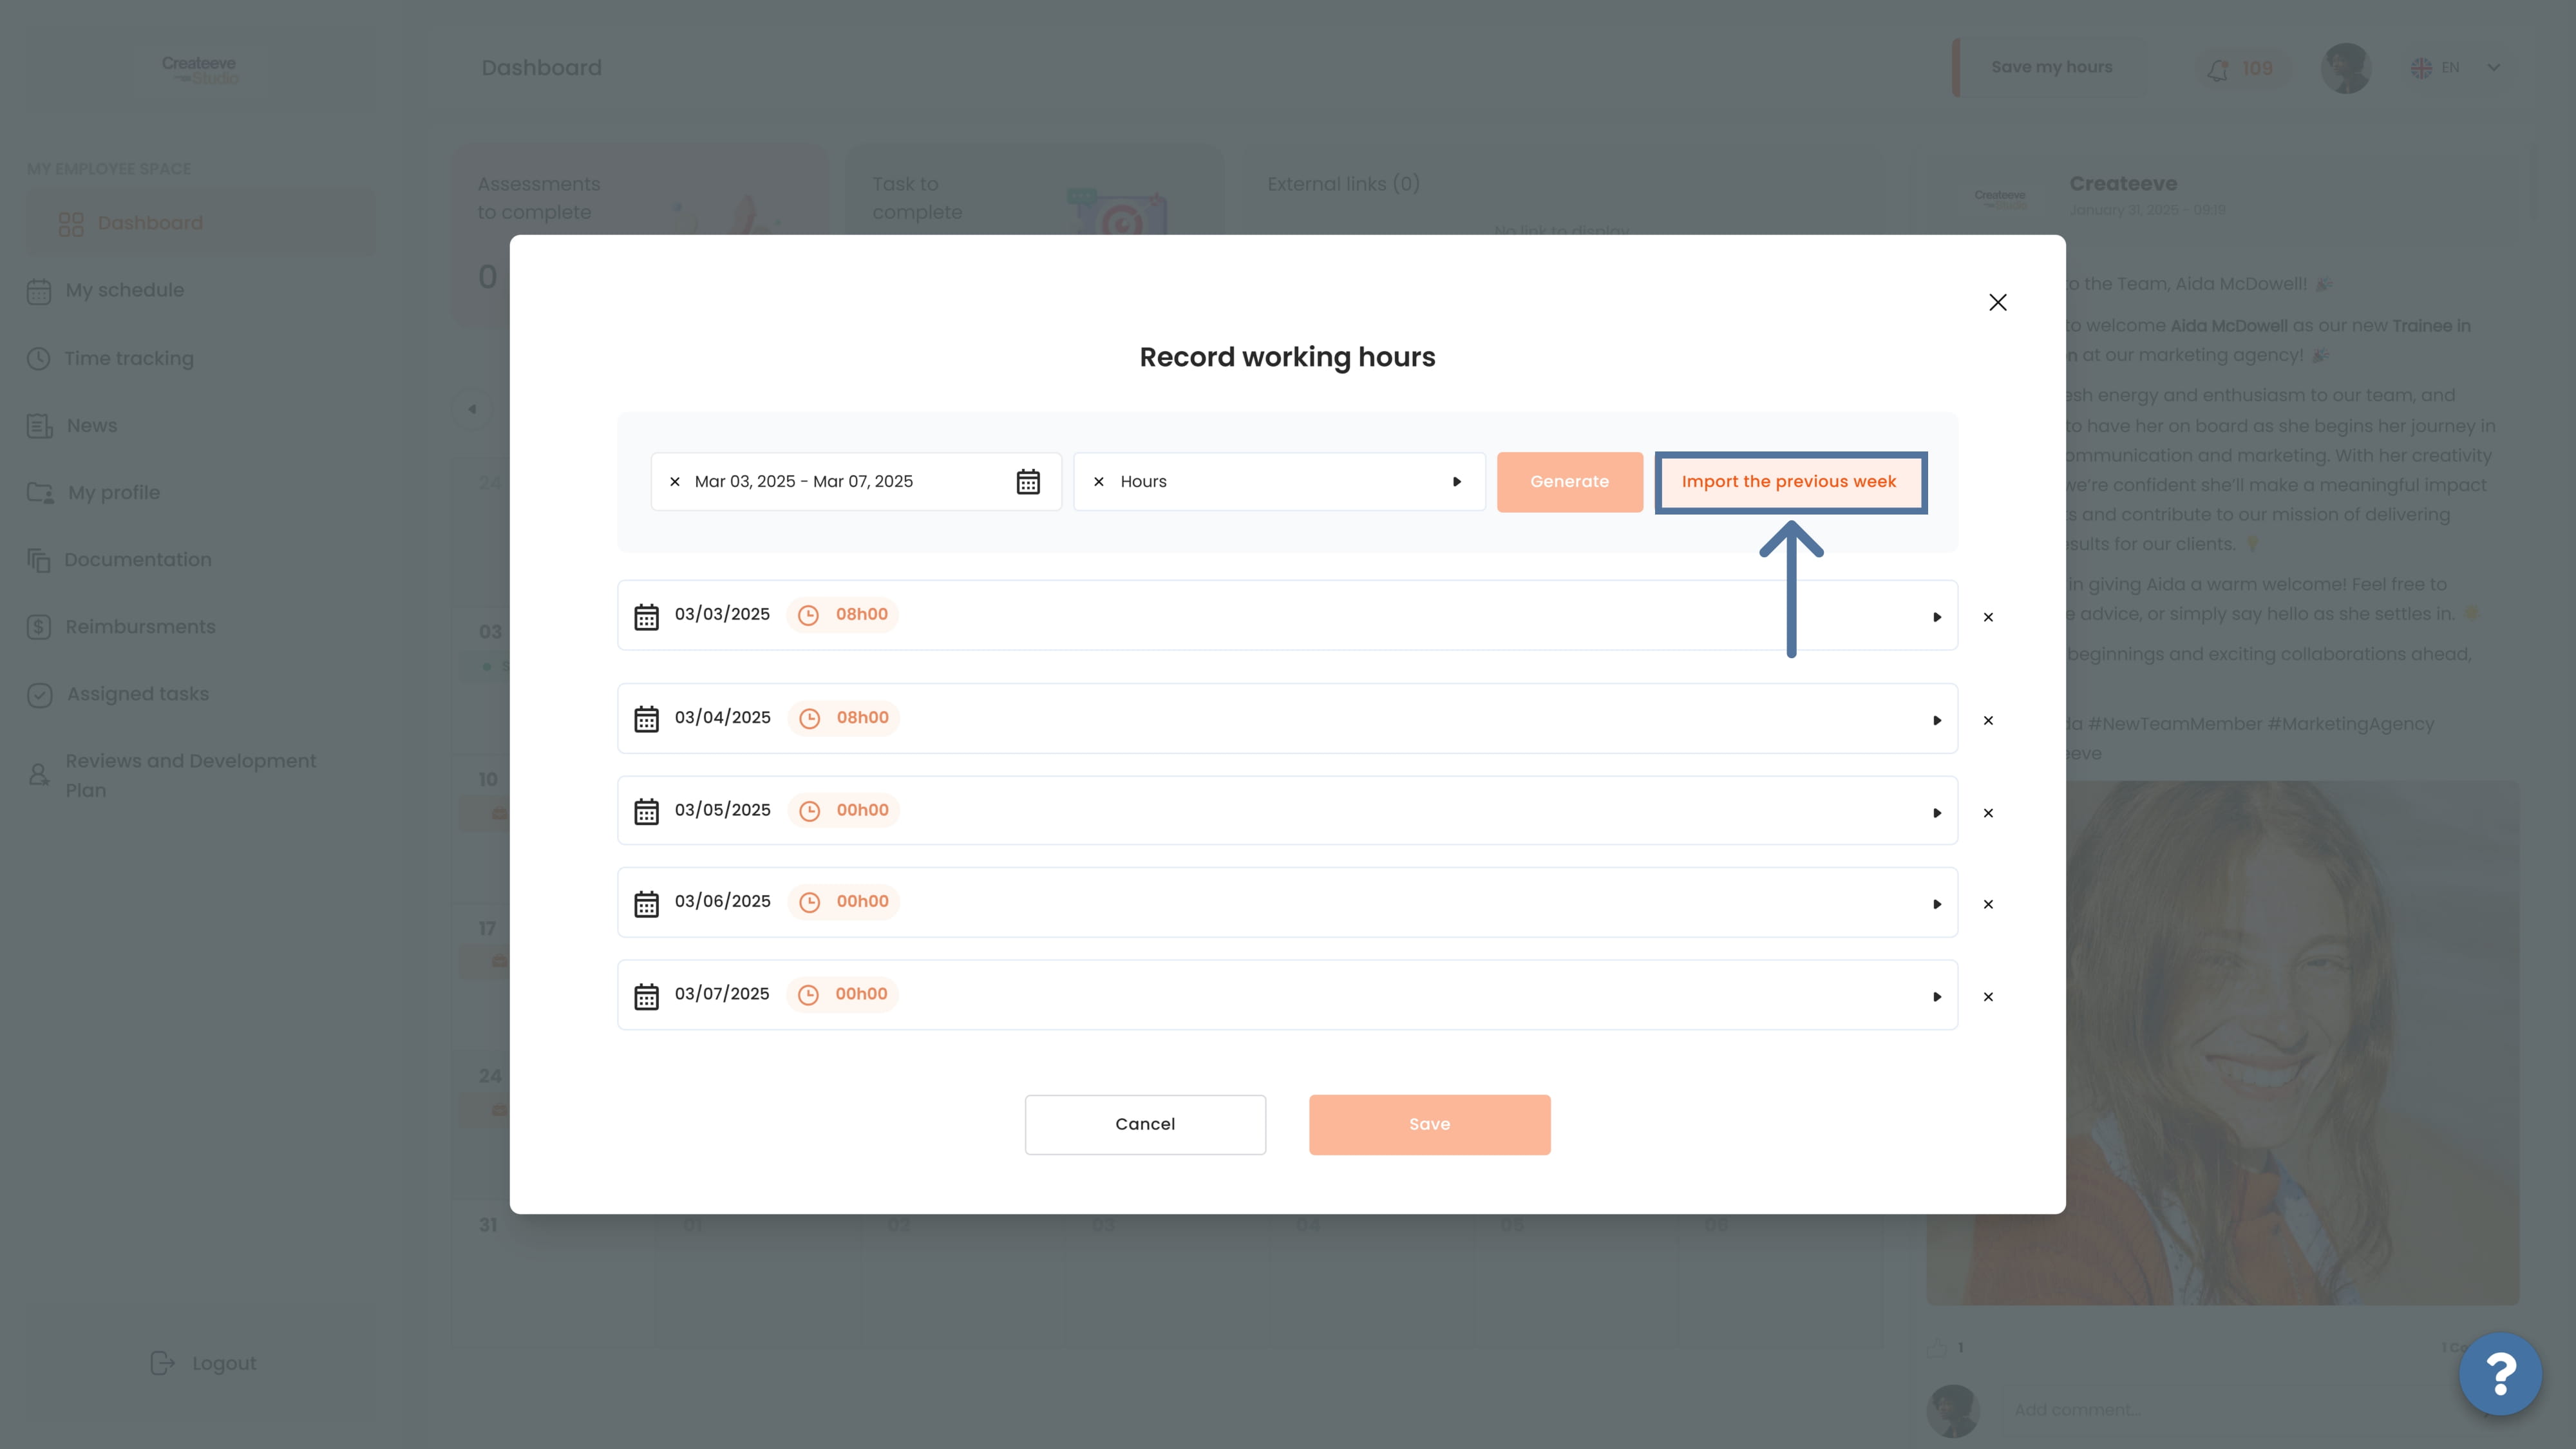Click the 03/03/2025 date text
This screenshot has width=2576, height=1449.
point(722,614)
